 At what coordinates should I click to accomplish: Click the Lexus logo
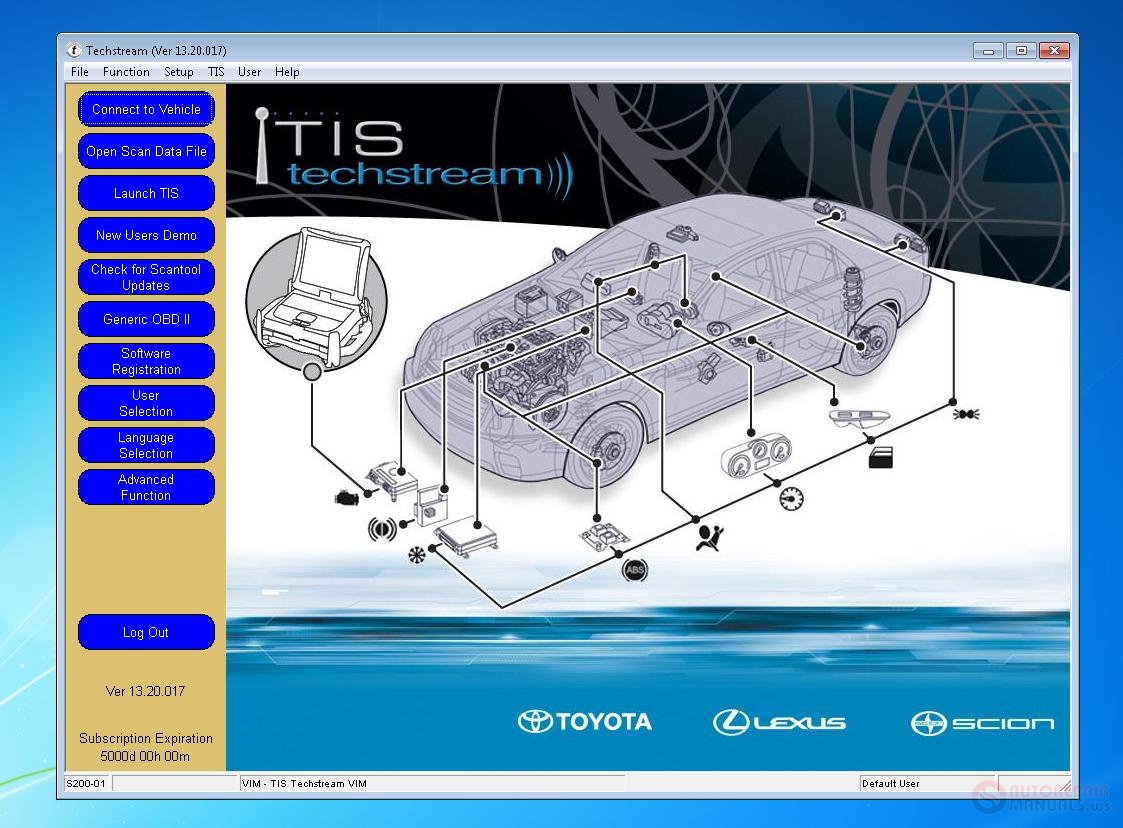779,722
